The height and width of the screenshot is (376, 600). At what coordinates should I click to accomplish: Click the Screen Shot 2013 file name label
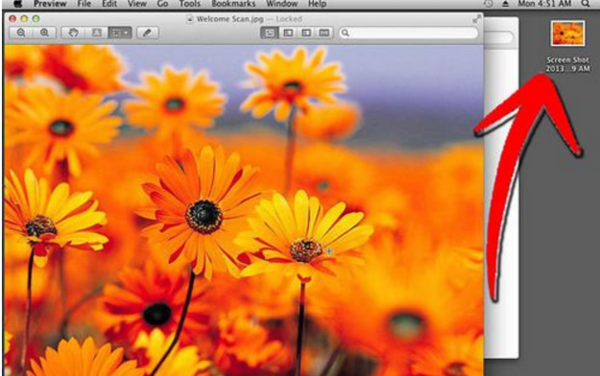point(568,64)
